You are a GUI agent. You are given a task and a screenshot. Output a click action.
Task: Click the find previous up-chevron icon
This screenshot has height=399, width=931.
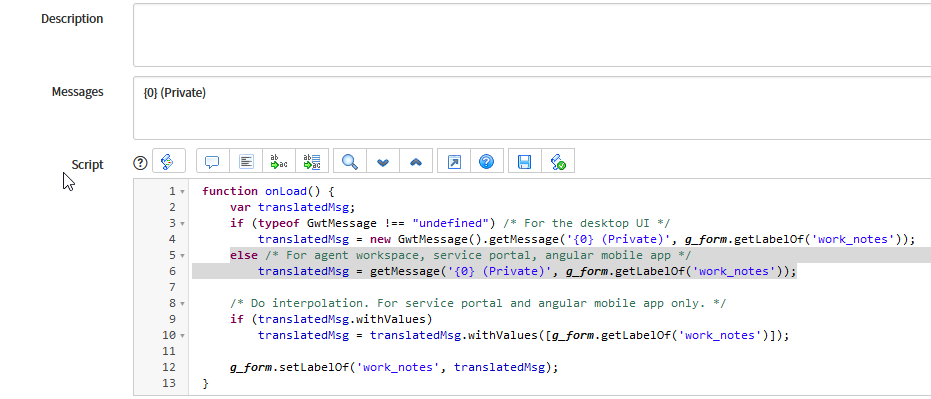(x=416, y=161)
